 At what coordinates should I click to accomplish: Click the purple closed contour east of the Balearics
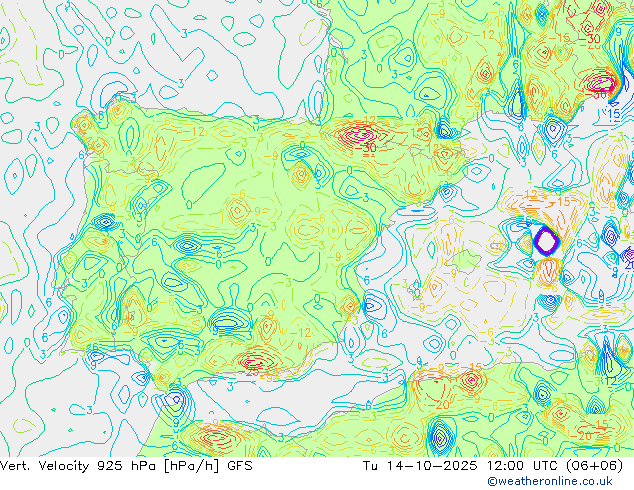pos(546,241)
